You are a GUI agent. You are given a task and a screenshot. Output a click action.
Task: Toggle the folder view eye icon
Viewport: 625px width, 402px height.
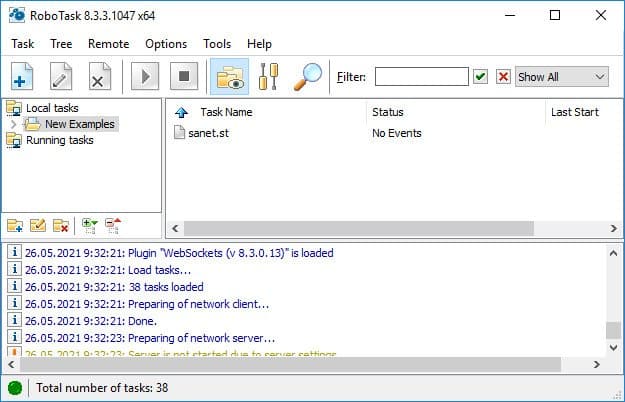(229, 77)
